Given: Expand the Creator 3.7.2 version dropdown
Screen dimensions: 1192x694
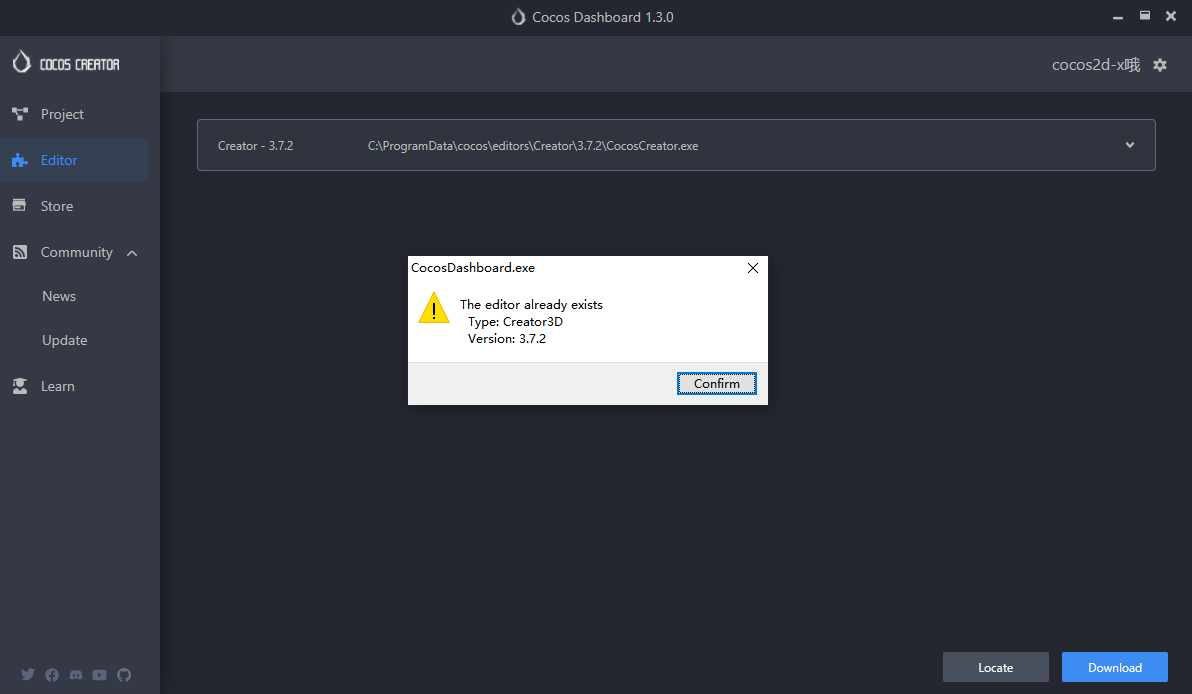Looking at the screenshot, I should pos(1130,145).
